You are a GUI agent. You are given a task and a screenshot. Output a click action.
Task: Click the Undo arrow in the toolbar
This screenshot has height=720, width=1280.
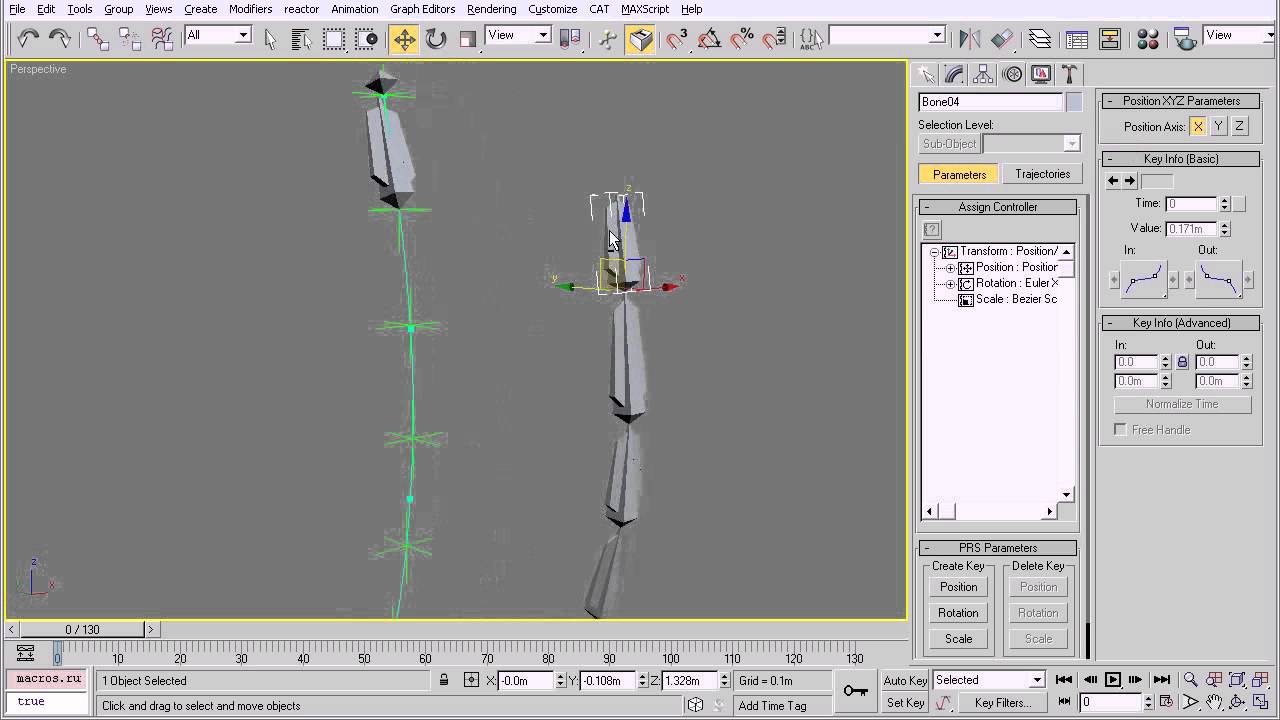coord(28,39)
